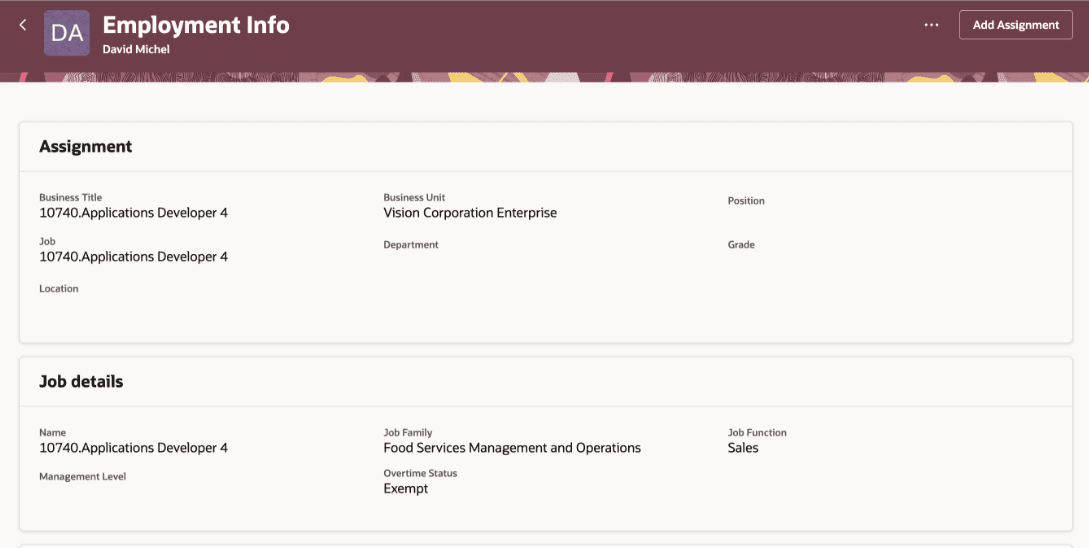The image size is (1089, 548).
Task: Select the Assignment section heading
Action: click(86, 146)
